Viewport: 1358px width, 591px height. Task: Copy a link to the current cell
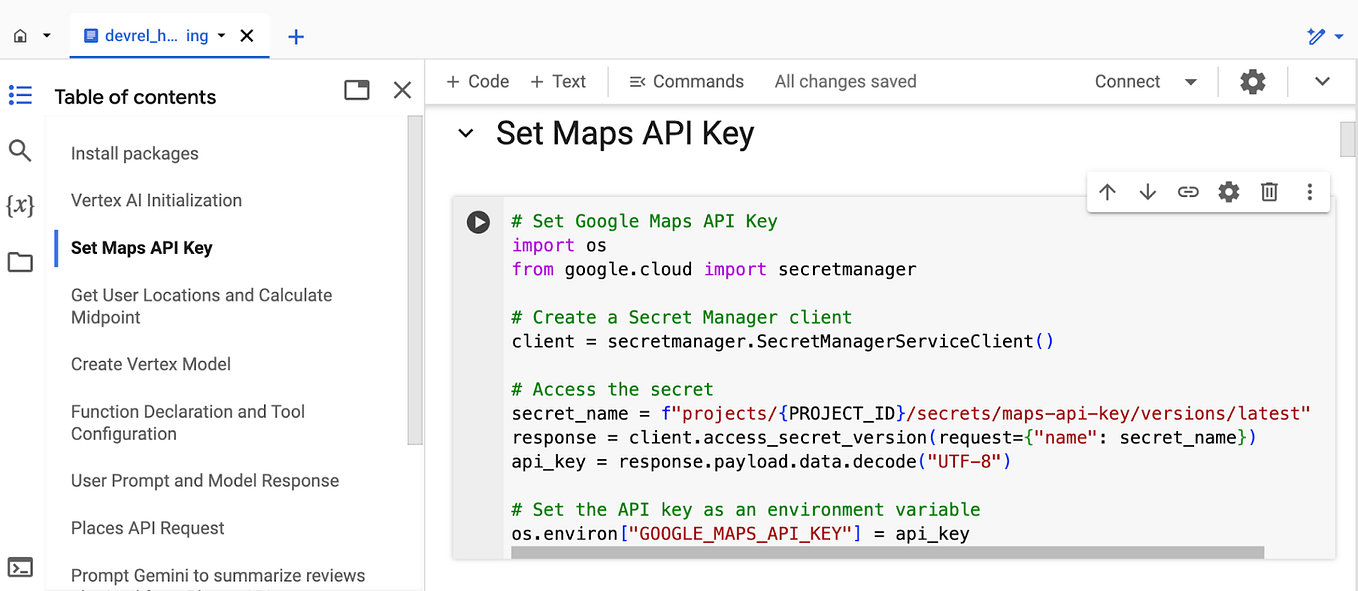(1188, 191)
